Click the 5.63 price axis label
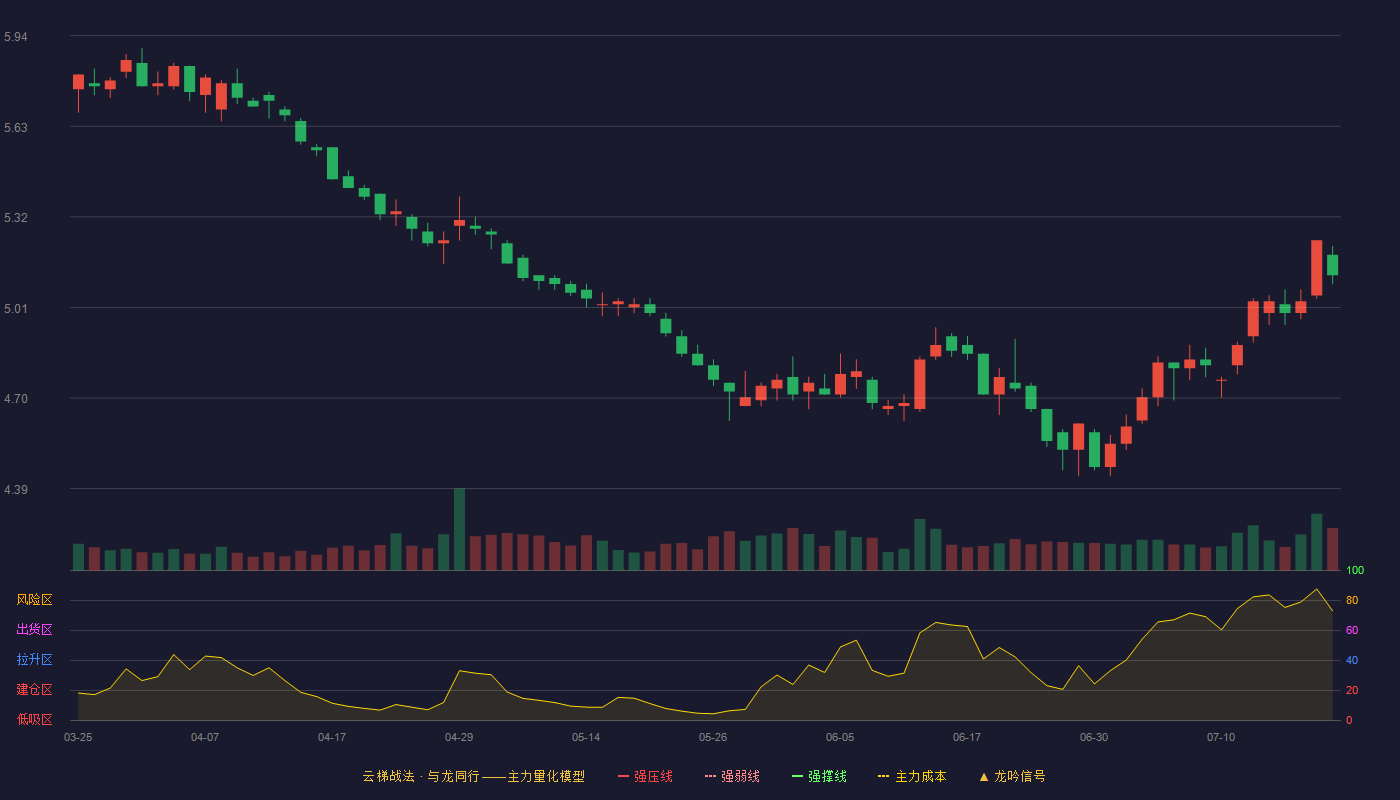This screenshot has width=1400, height=800. tap(16, 128)
